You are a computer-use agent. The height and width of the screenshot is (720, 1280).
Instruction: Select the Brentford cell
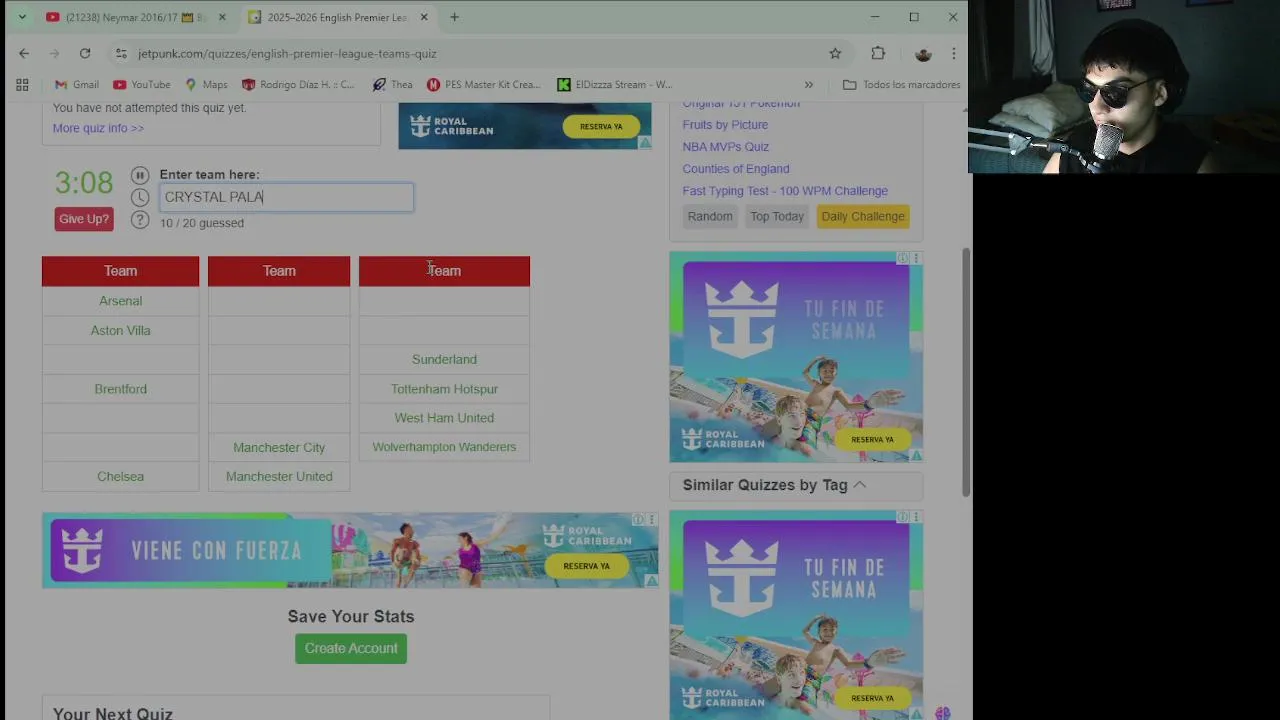pyautogui.click(x=120, y=389)
